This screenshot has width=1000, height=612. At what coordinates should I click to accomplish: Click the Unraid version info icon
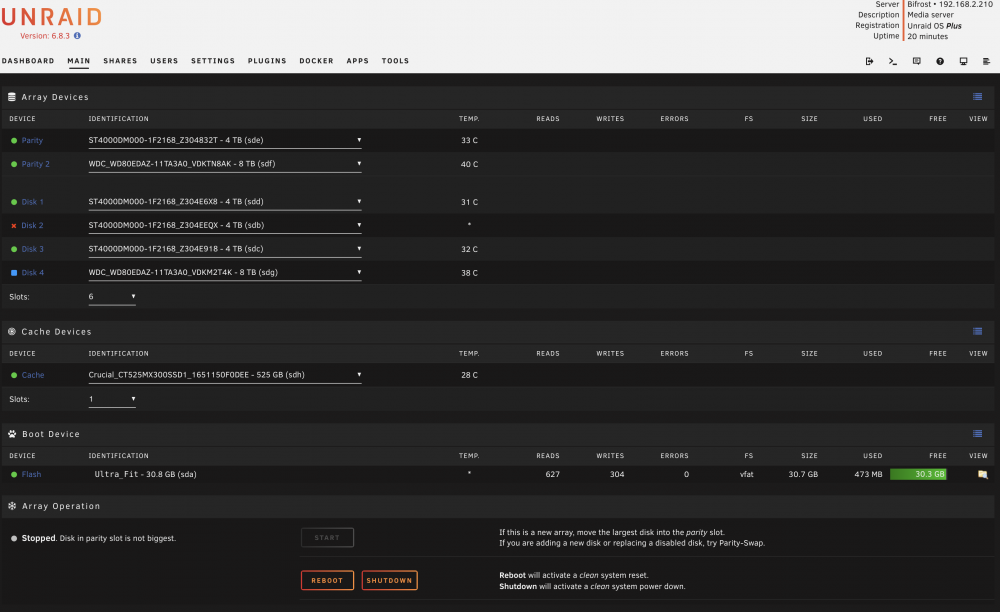(x=77, y=36)
